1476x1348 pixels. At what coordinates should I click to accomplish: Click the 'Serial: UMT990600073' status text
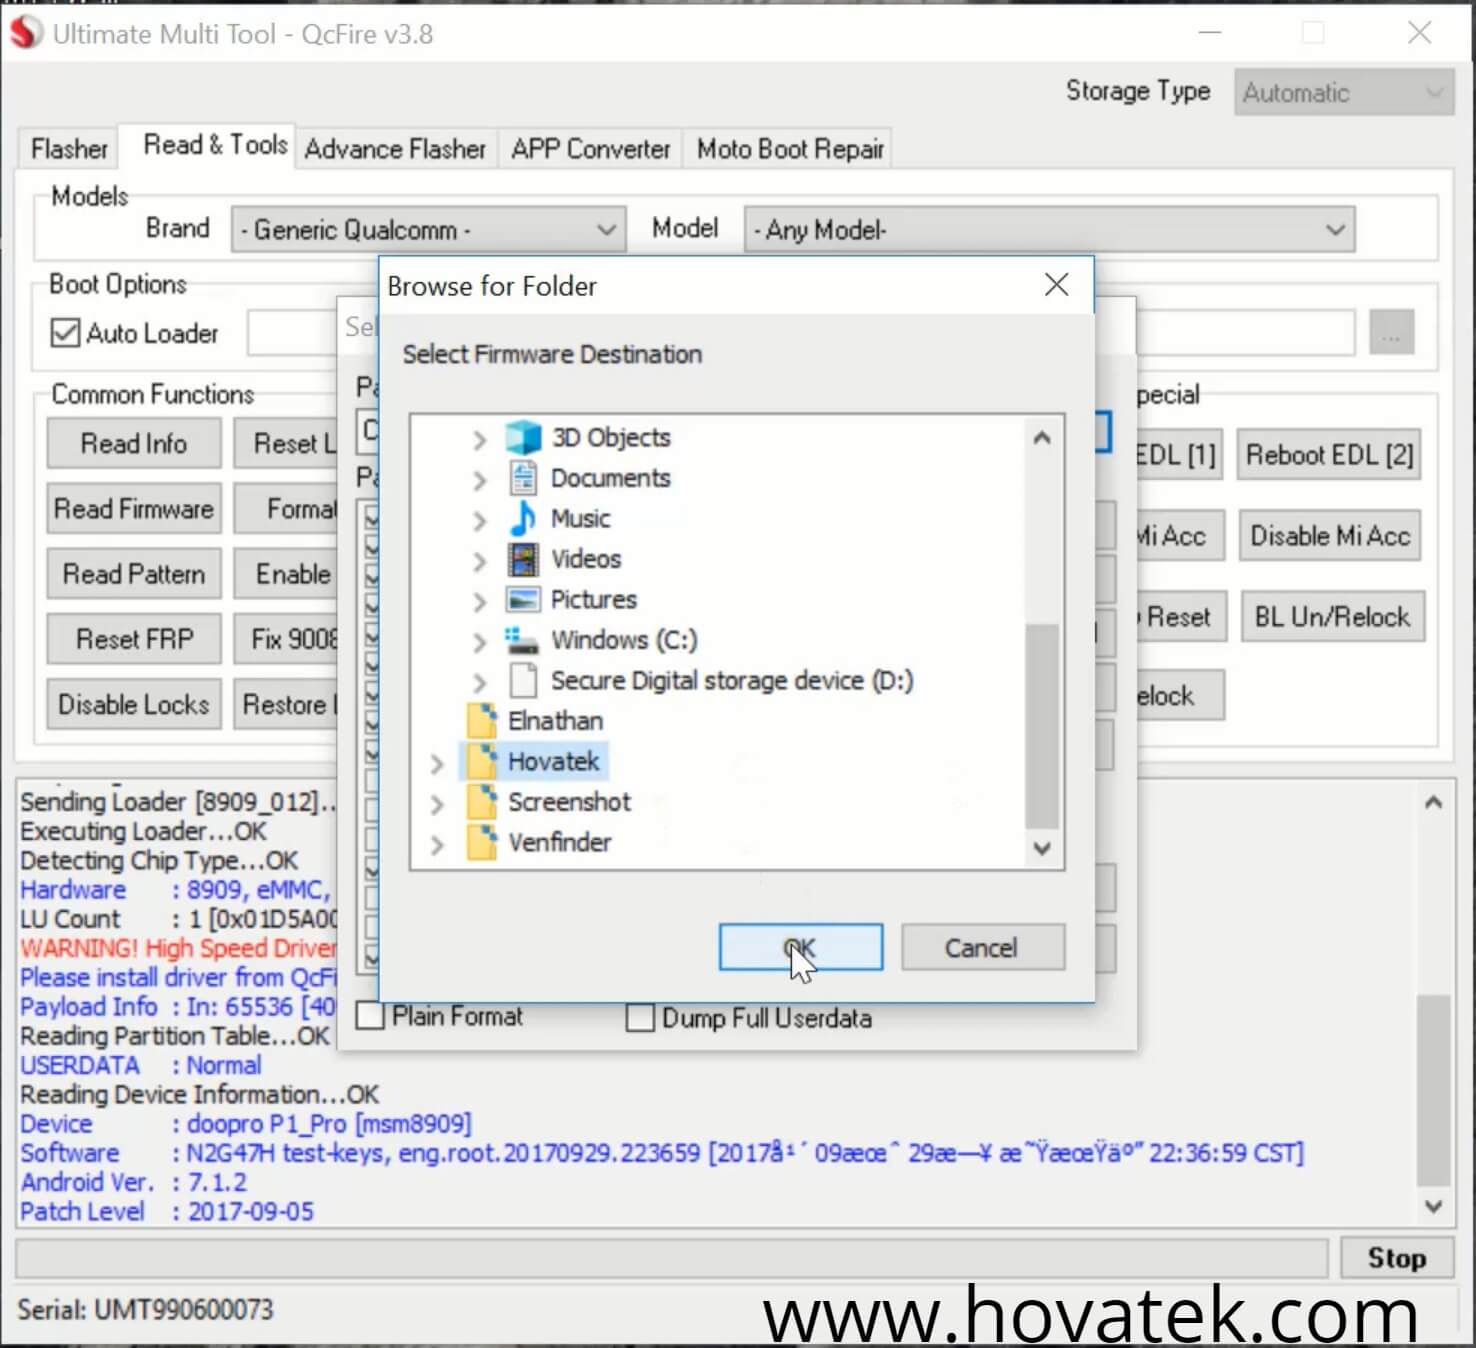[x=145, y=1309]
